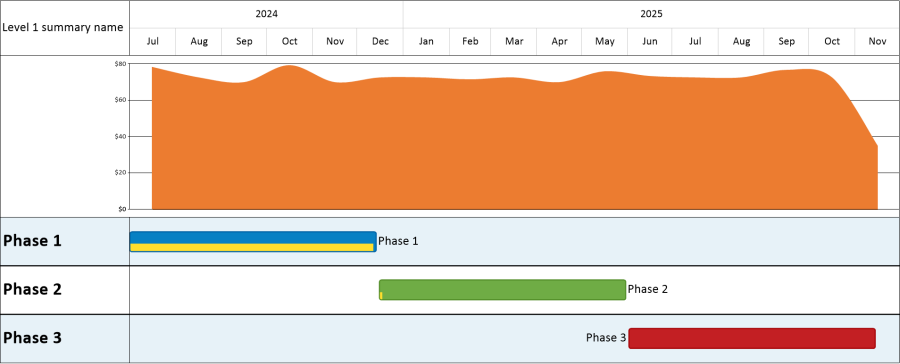
Task: Select the Phase 2 swimlane row header
Action: point(65,290)
